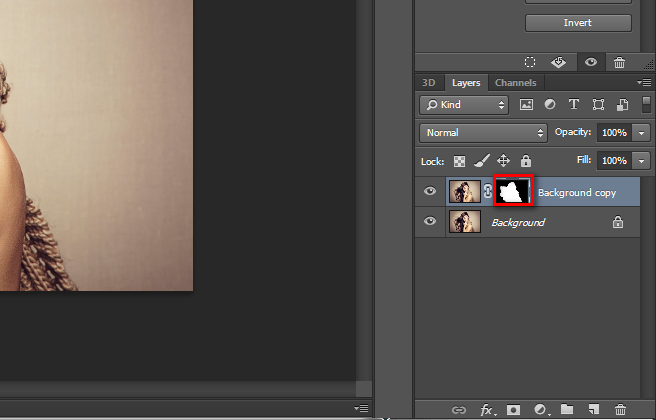The height and width of the screenshot is (420, 656).
Task: Open the Opacity slider arrow
Action: point(641,133)
